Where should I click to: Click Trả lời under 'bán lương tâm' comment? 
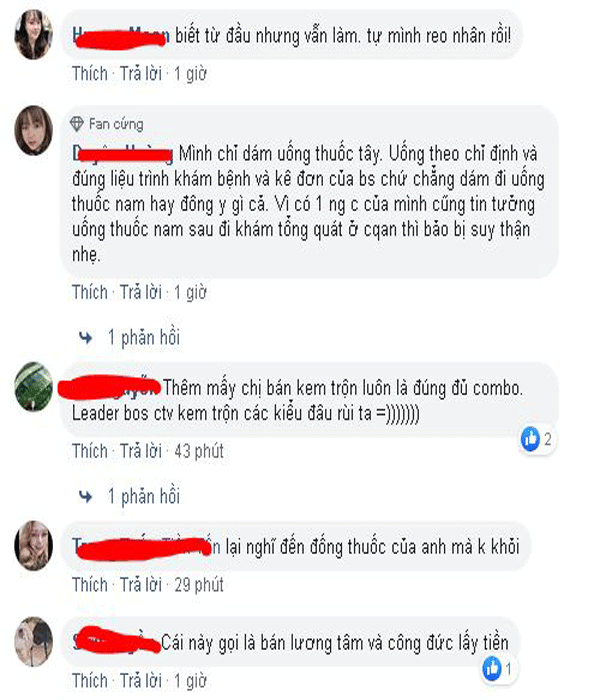[141, 681]
